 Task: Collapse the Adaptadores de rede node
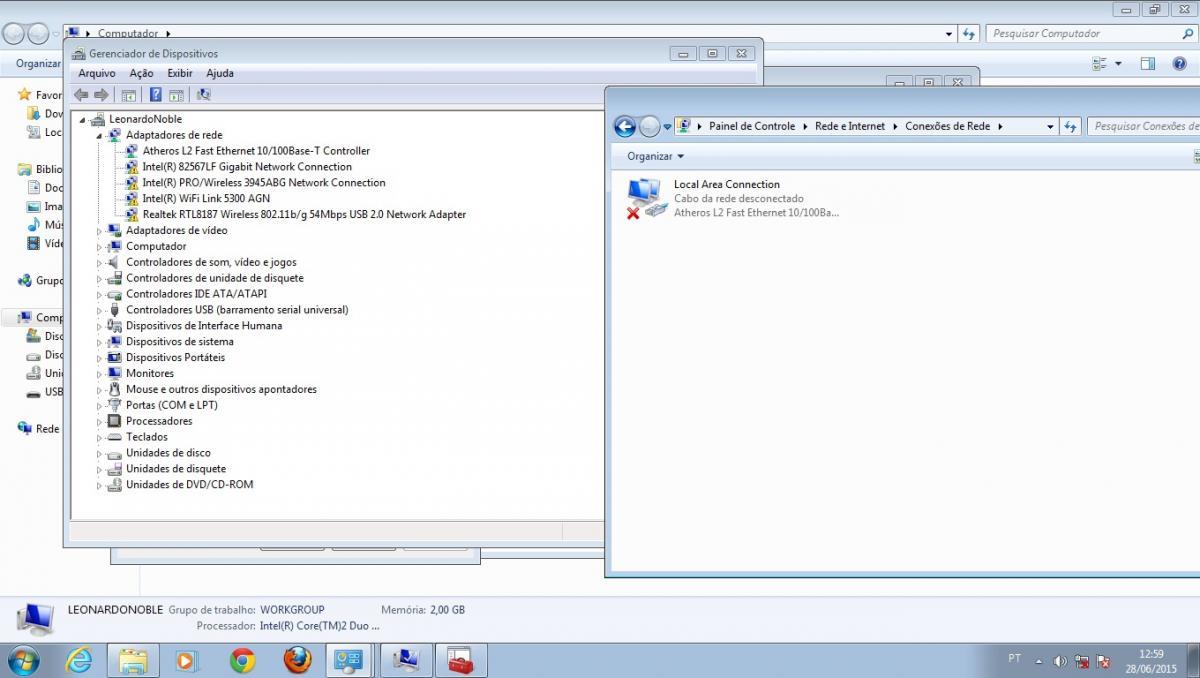(99, 135)
